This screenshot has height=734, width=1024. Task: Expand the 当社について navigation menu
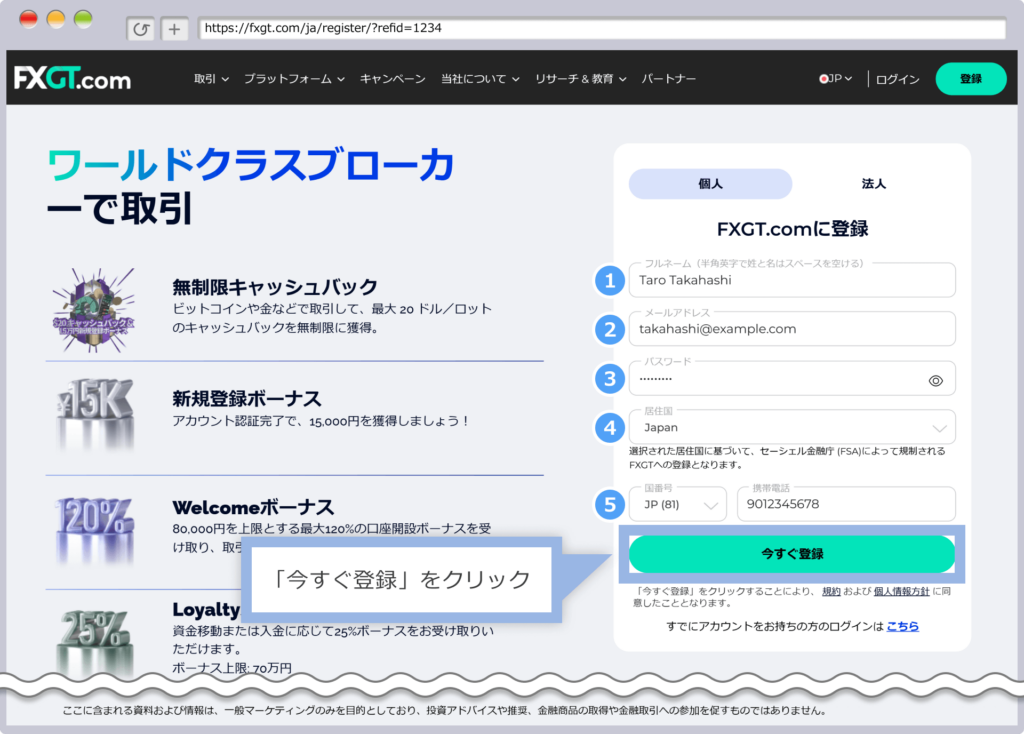[480, 78]
